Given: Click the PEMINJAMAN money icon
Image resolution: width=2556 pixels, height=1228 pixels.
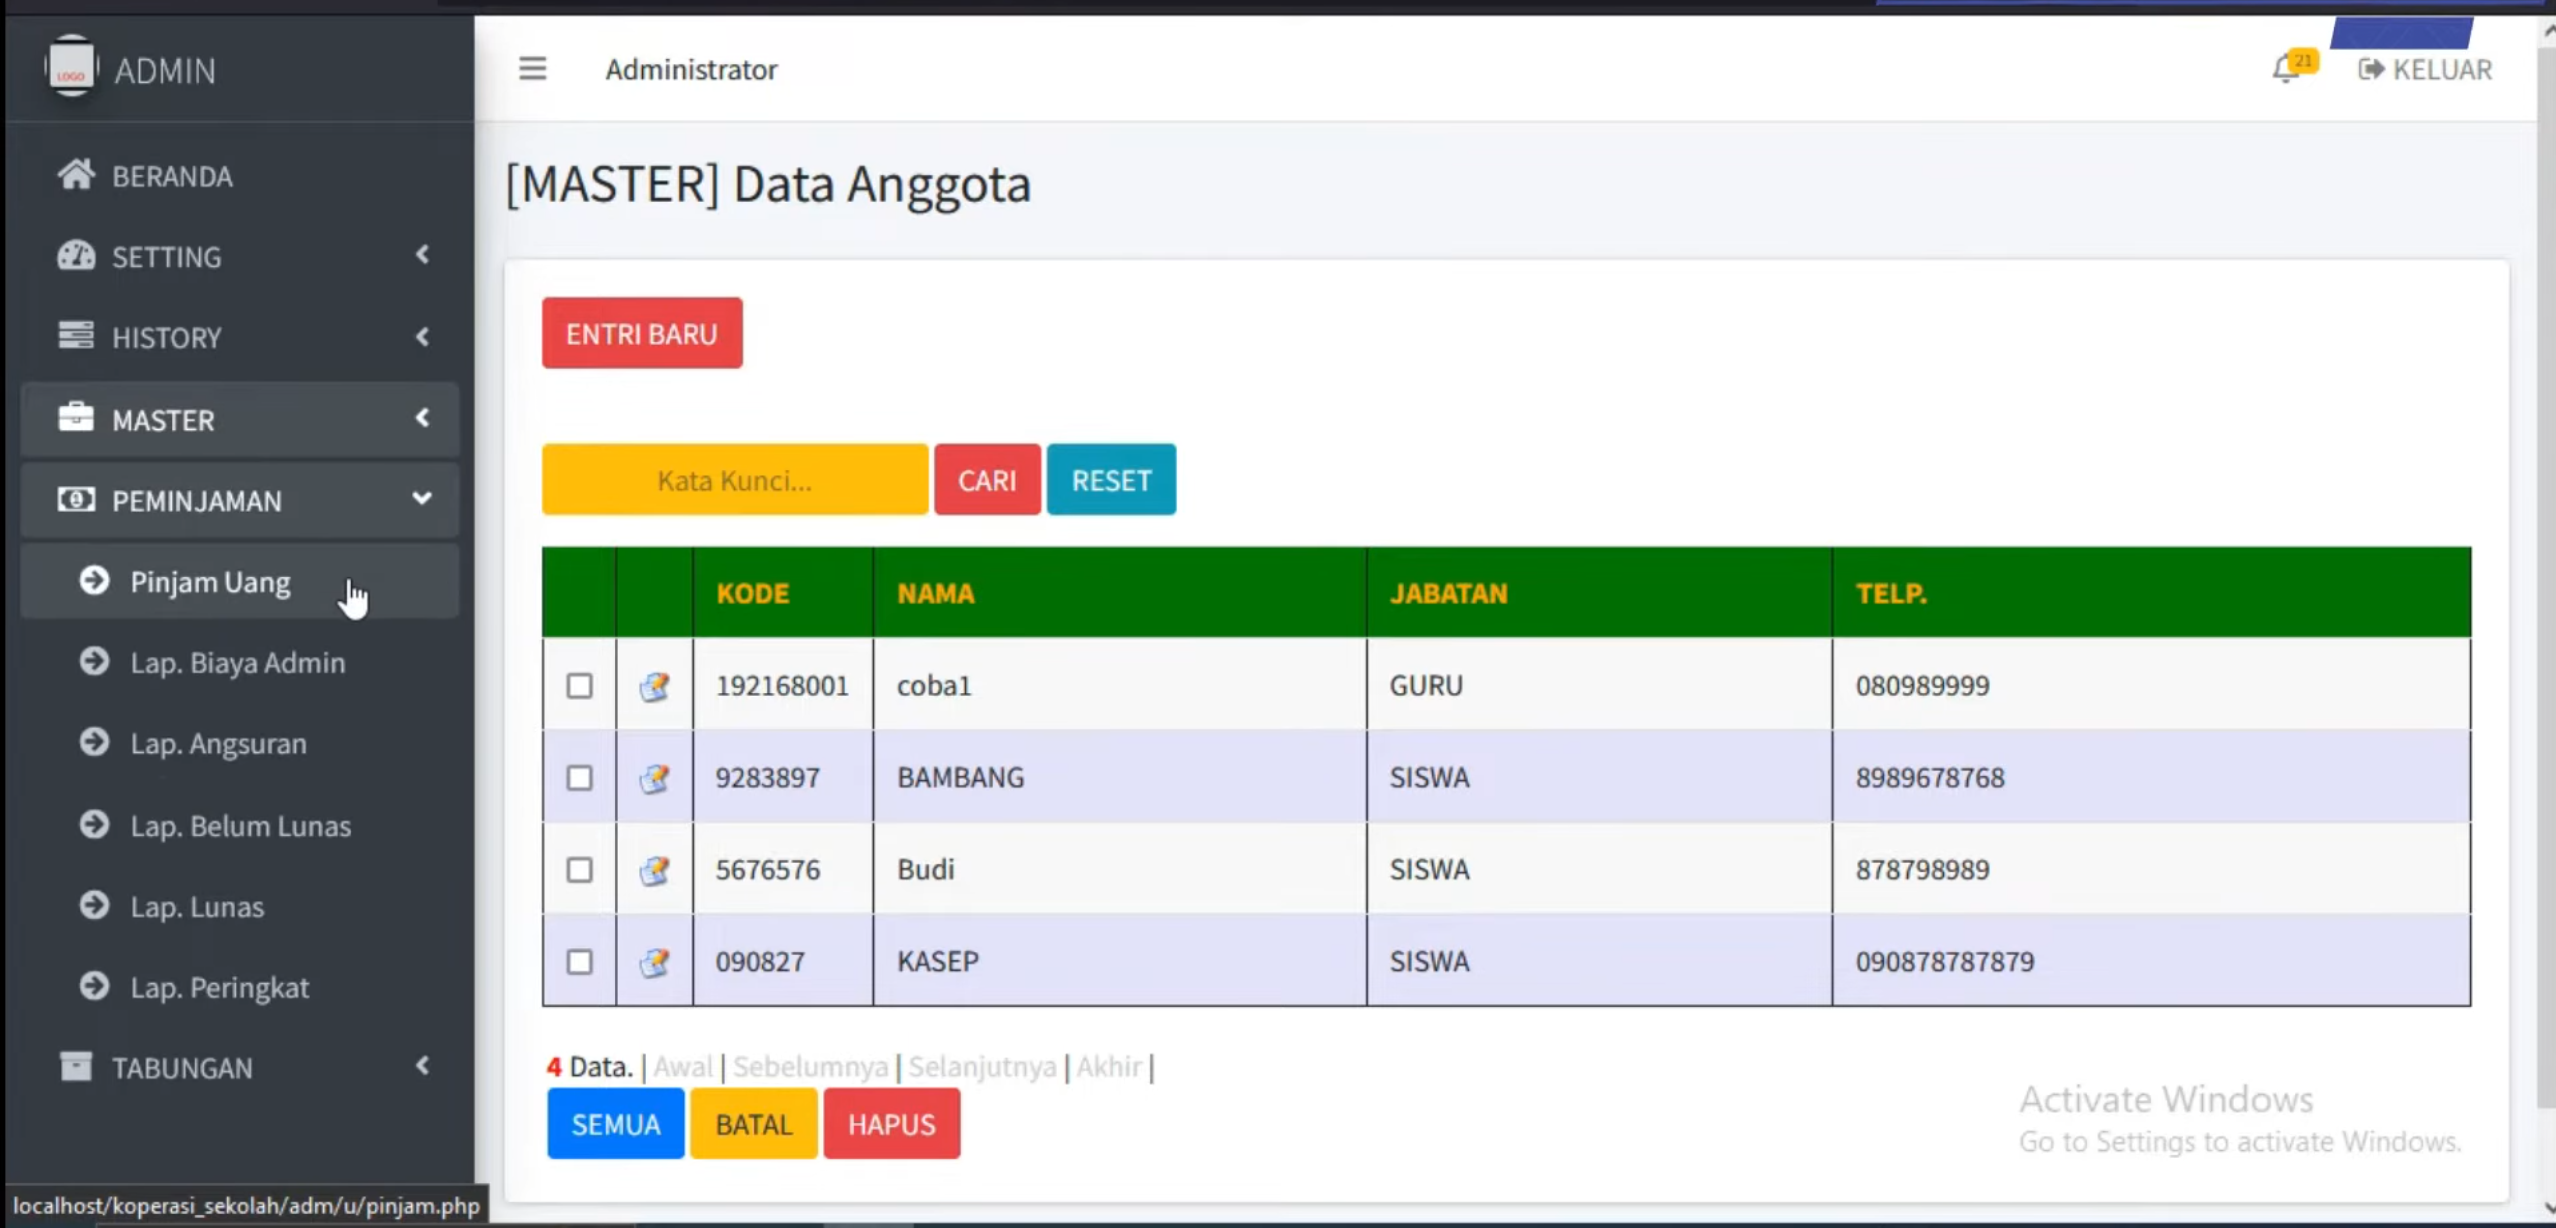Looking at the screenshot, I should point(76,499).
